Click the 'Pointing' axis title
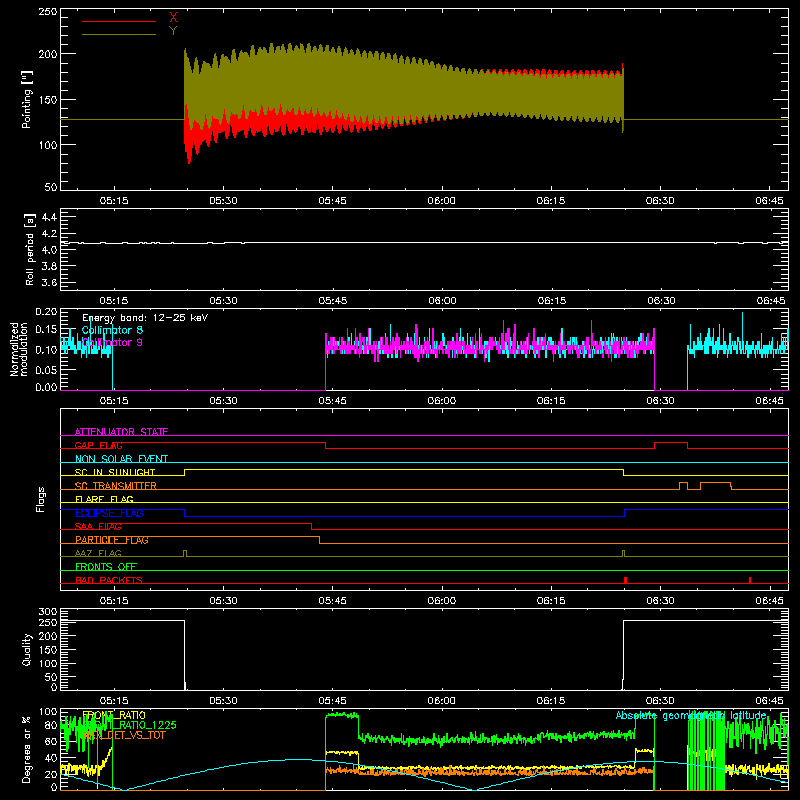The image size is (800, 800). [x=27, y=99]
